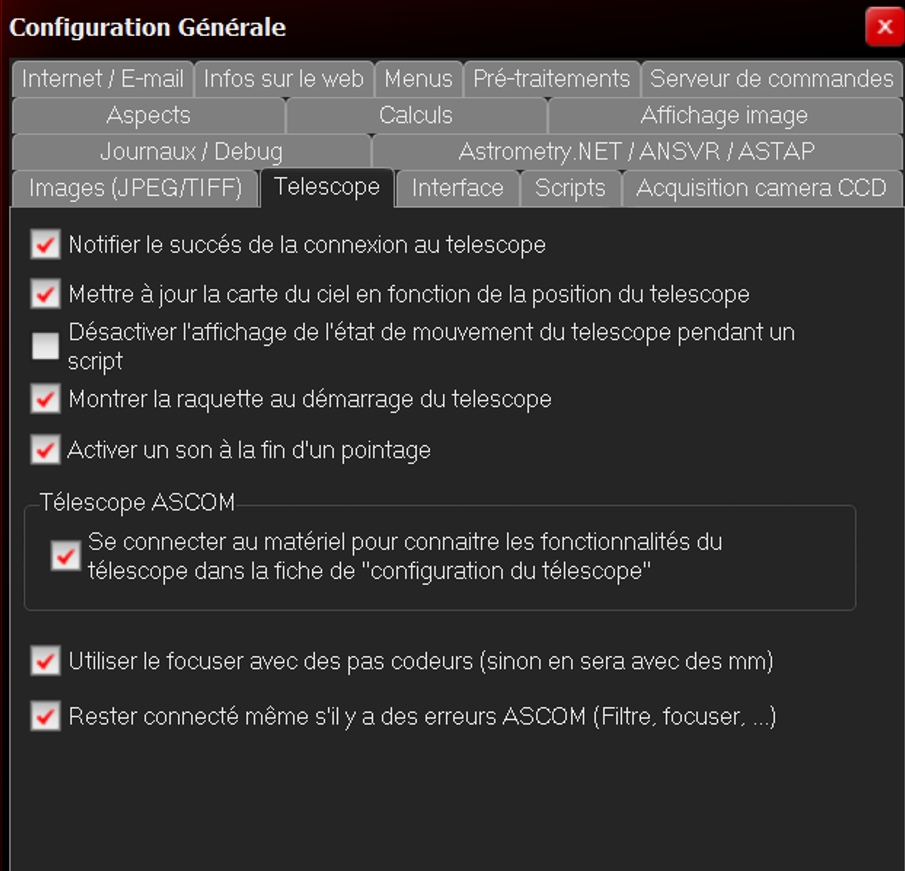Go to Serveur de commandes tab

click(x=771, y=79)
